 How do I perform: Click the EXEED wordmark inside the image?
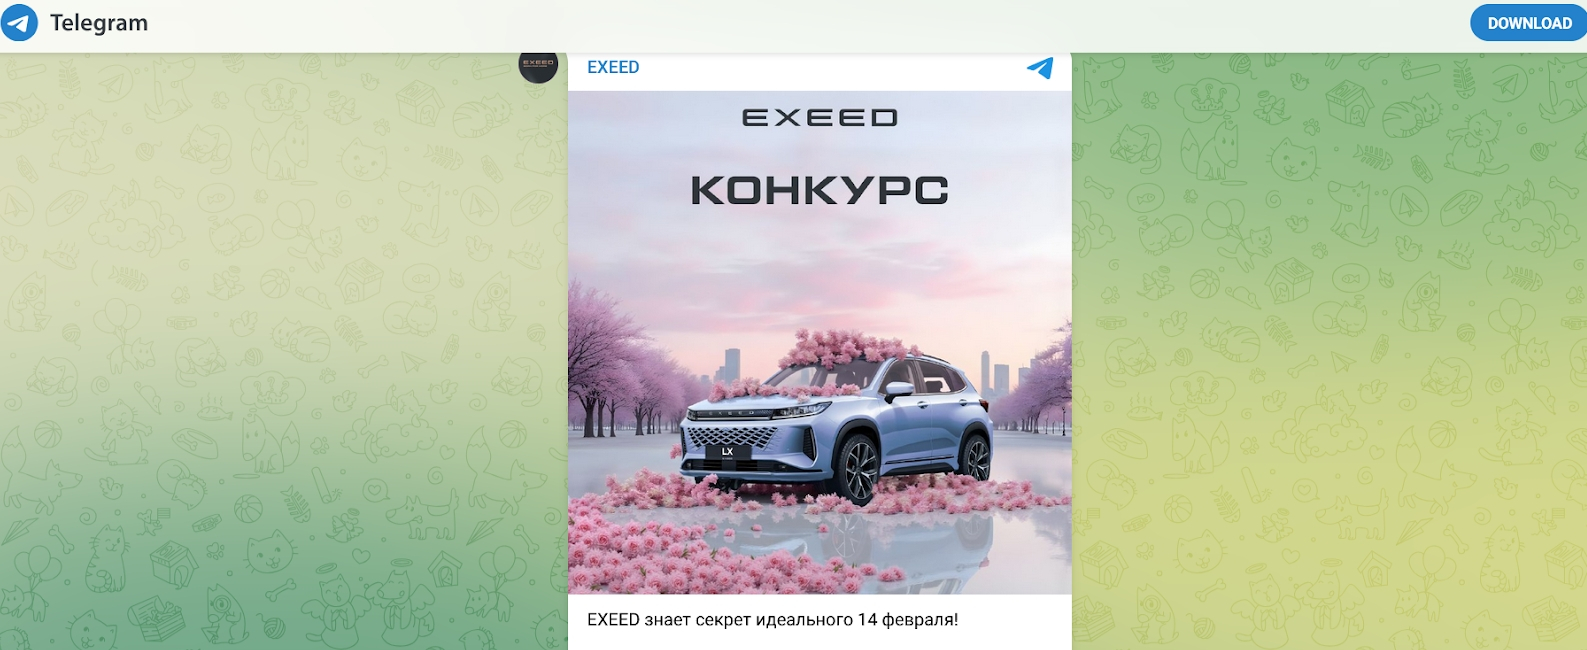(820, 118)
